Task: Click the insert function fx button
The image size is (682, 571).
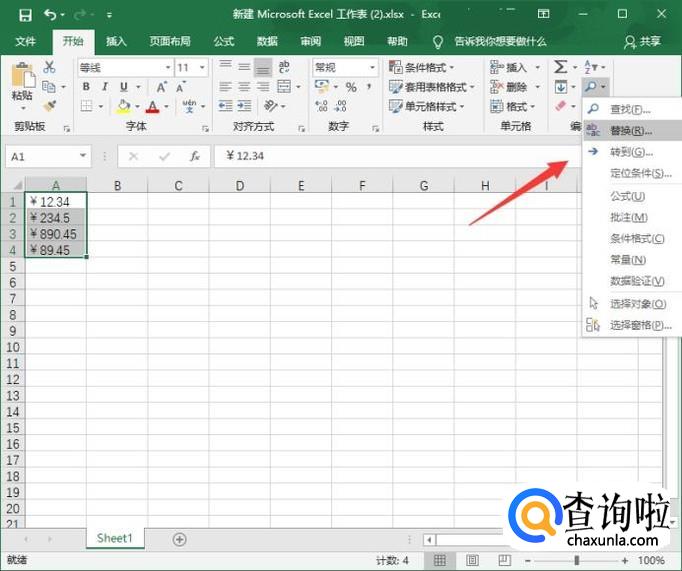Action: pyautogui.click(x=194, y=156)
